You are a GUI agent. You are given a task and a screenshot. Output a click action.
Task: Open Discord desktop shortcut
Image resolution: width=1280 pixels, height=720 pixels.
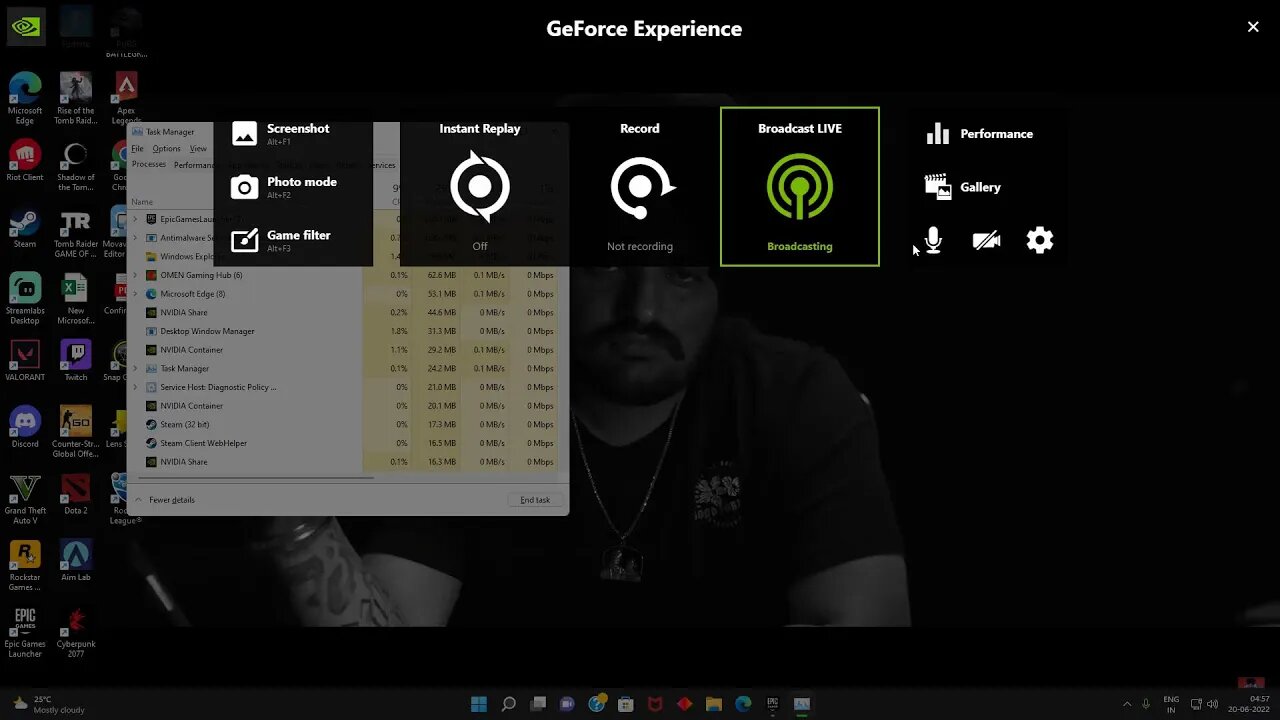(25, 427)
